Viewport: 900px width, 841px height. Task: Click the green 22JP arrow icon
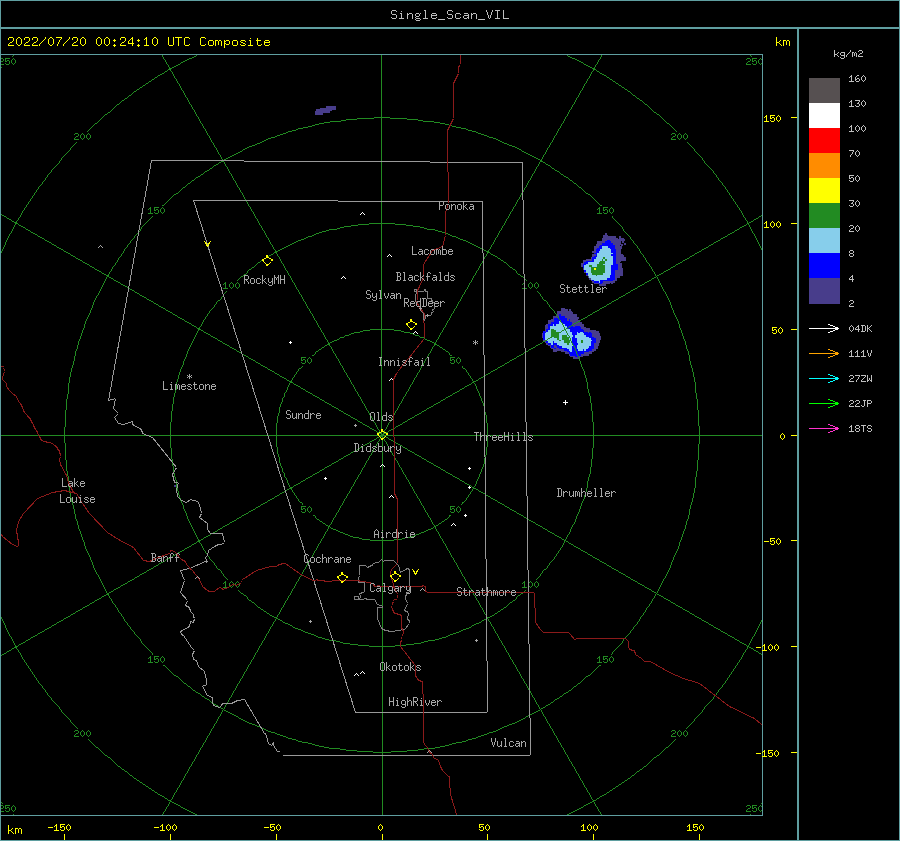click(x=824, y=404)
